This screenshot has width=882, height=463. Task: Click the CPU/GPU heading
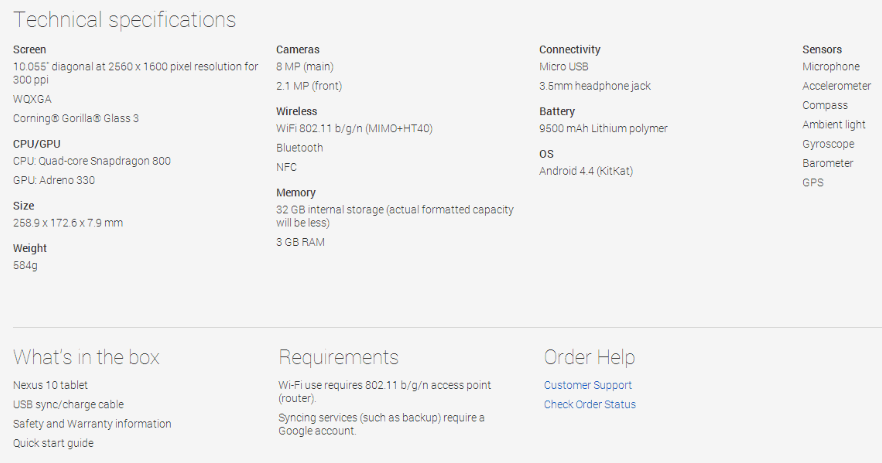pos(37,144)
